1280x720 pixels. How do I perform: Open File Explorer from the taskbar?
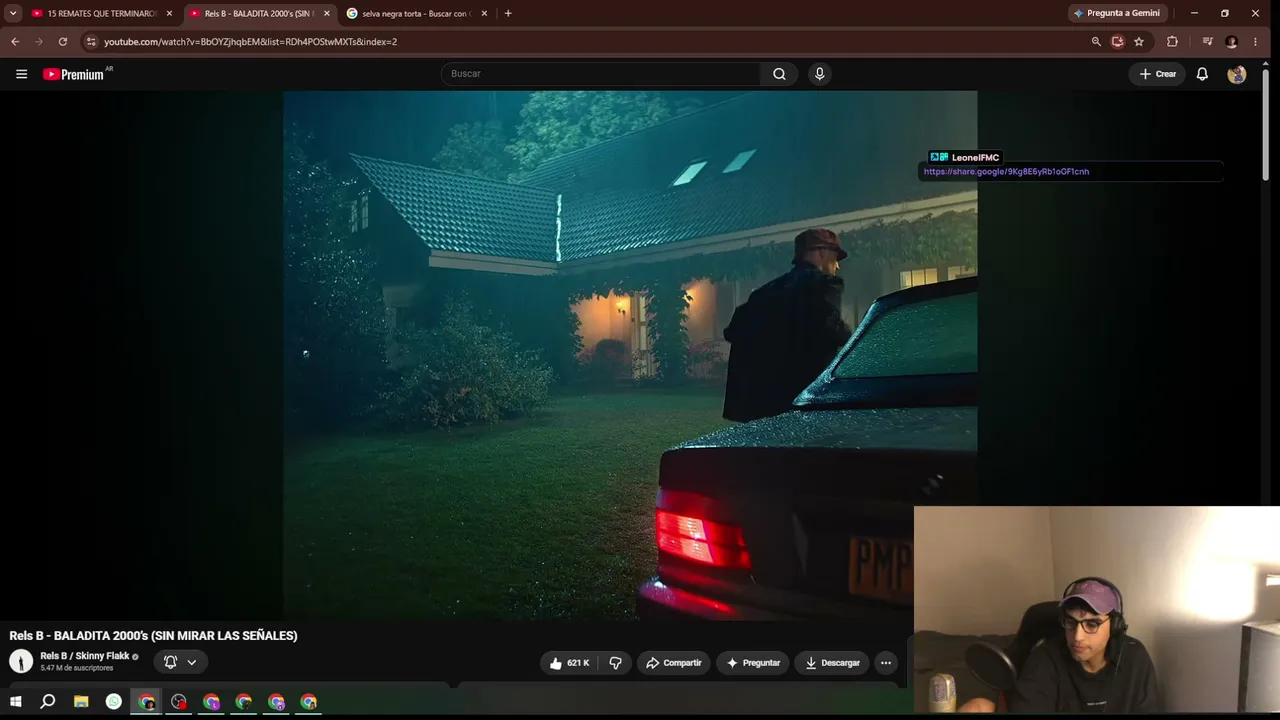pos(81,702)
